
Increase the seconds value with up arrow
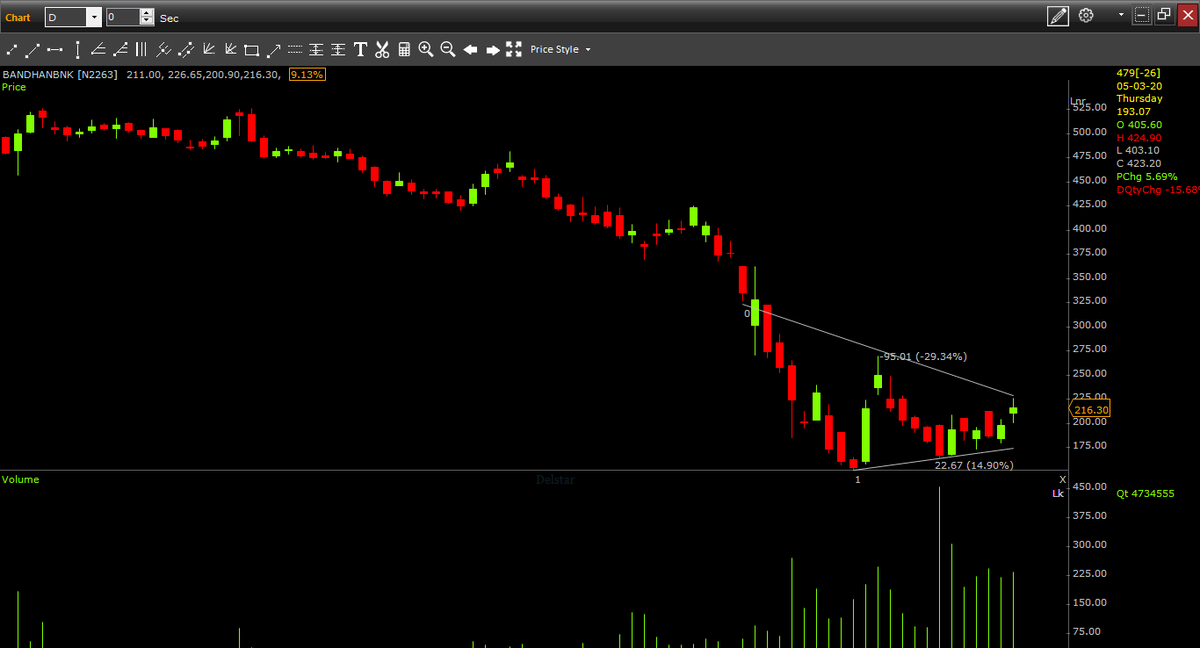coord(147,13)
